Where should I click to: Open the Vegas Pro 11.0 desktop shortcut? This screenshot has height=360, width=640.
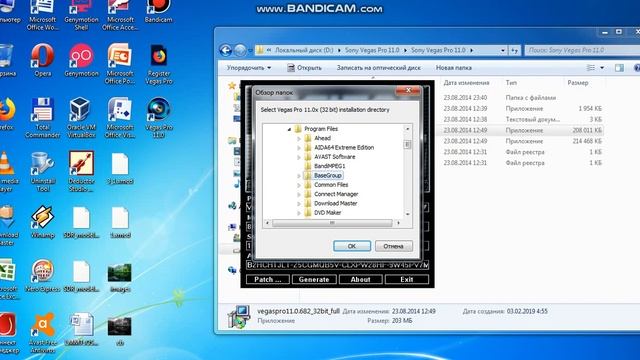coord(158,118)
